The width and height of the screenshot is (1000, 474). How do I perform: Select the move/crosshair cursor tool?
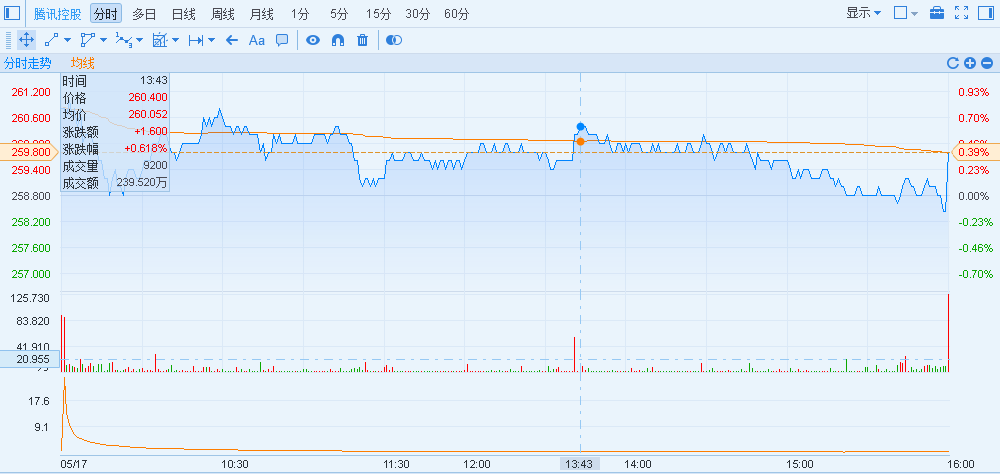tap(26, 40)
